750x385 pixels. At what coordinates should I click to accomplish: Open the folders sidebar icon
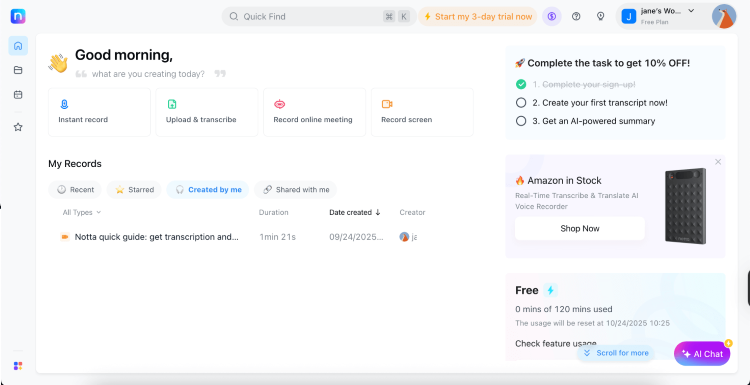click(18, 70)
